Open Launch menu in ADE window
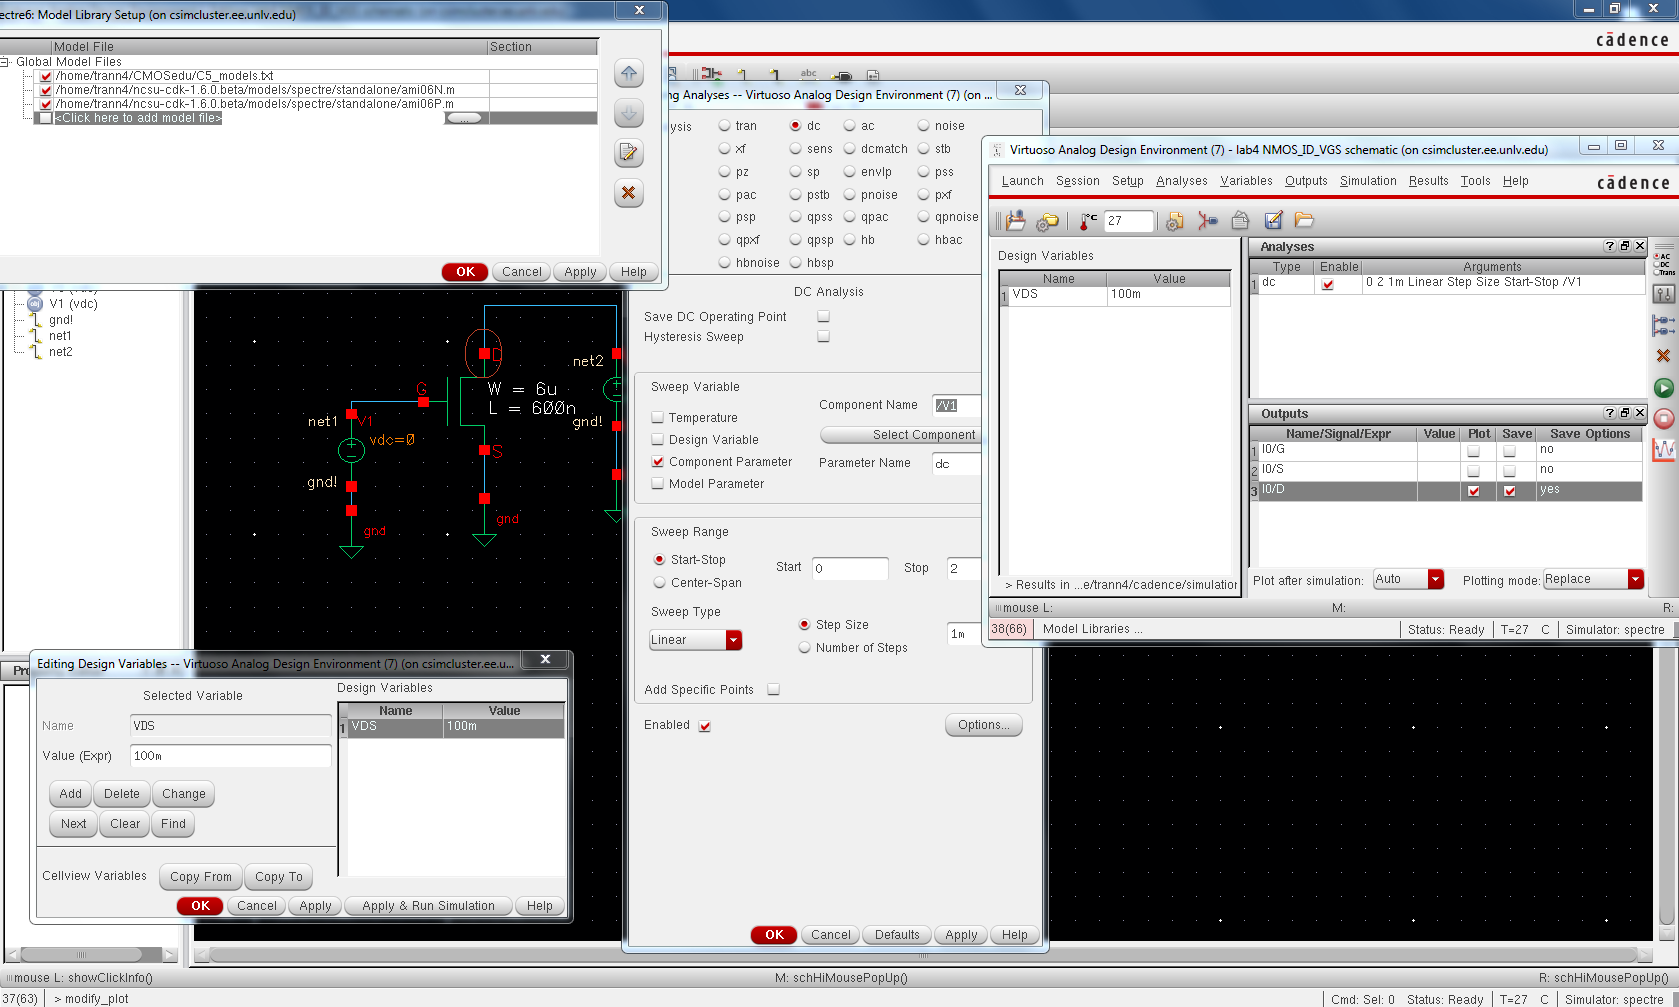The width and height of the screenshot is (1679, 1007). (x=1022, y=181)
